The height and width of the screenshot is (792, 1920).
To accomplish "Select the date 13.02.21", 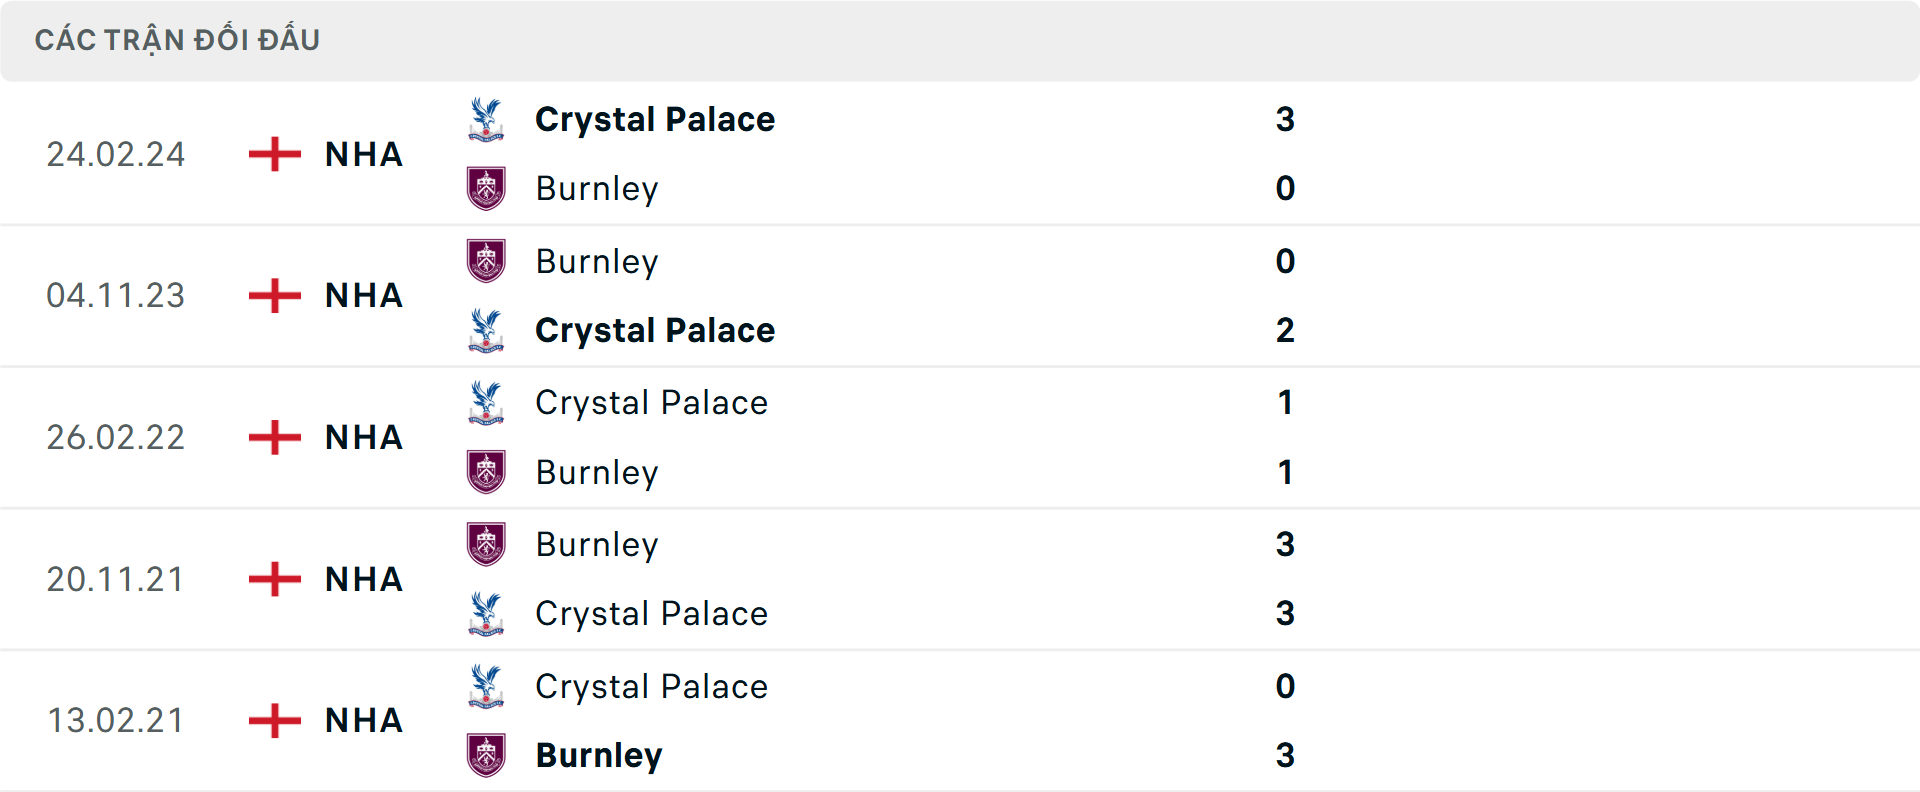I will (116, 721).
